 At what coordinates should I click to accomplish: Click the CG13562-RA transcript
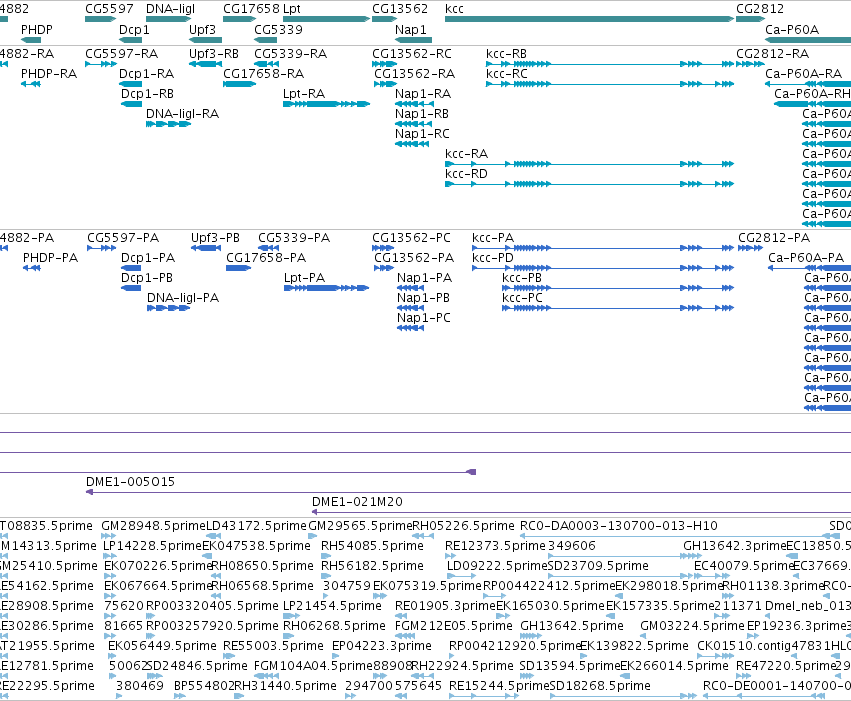(x=386, y=84)
